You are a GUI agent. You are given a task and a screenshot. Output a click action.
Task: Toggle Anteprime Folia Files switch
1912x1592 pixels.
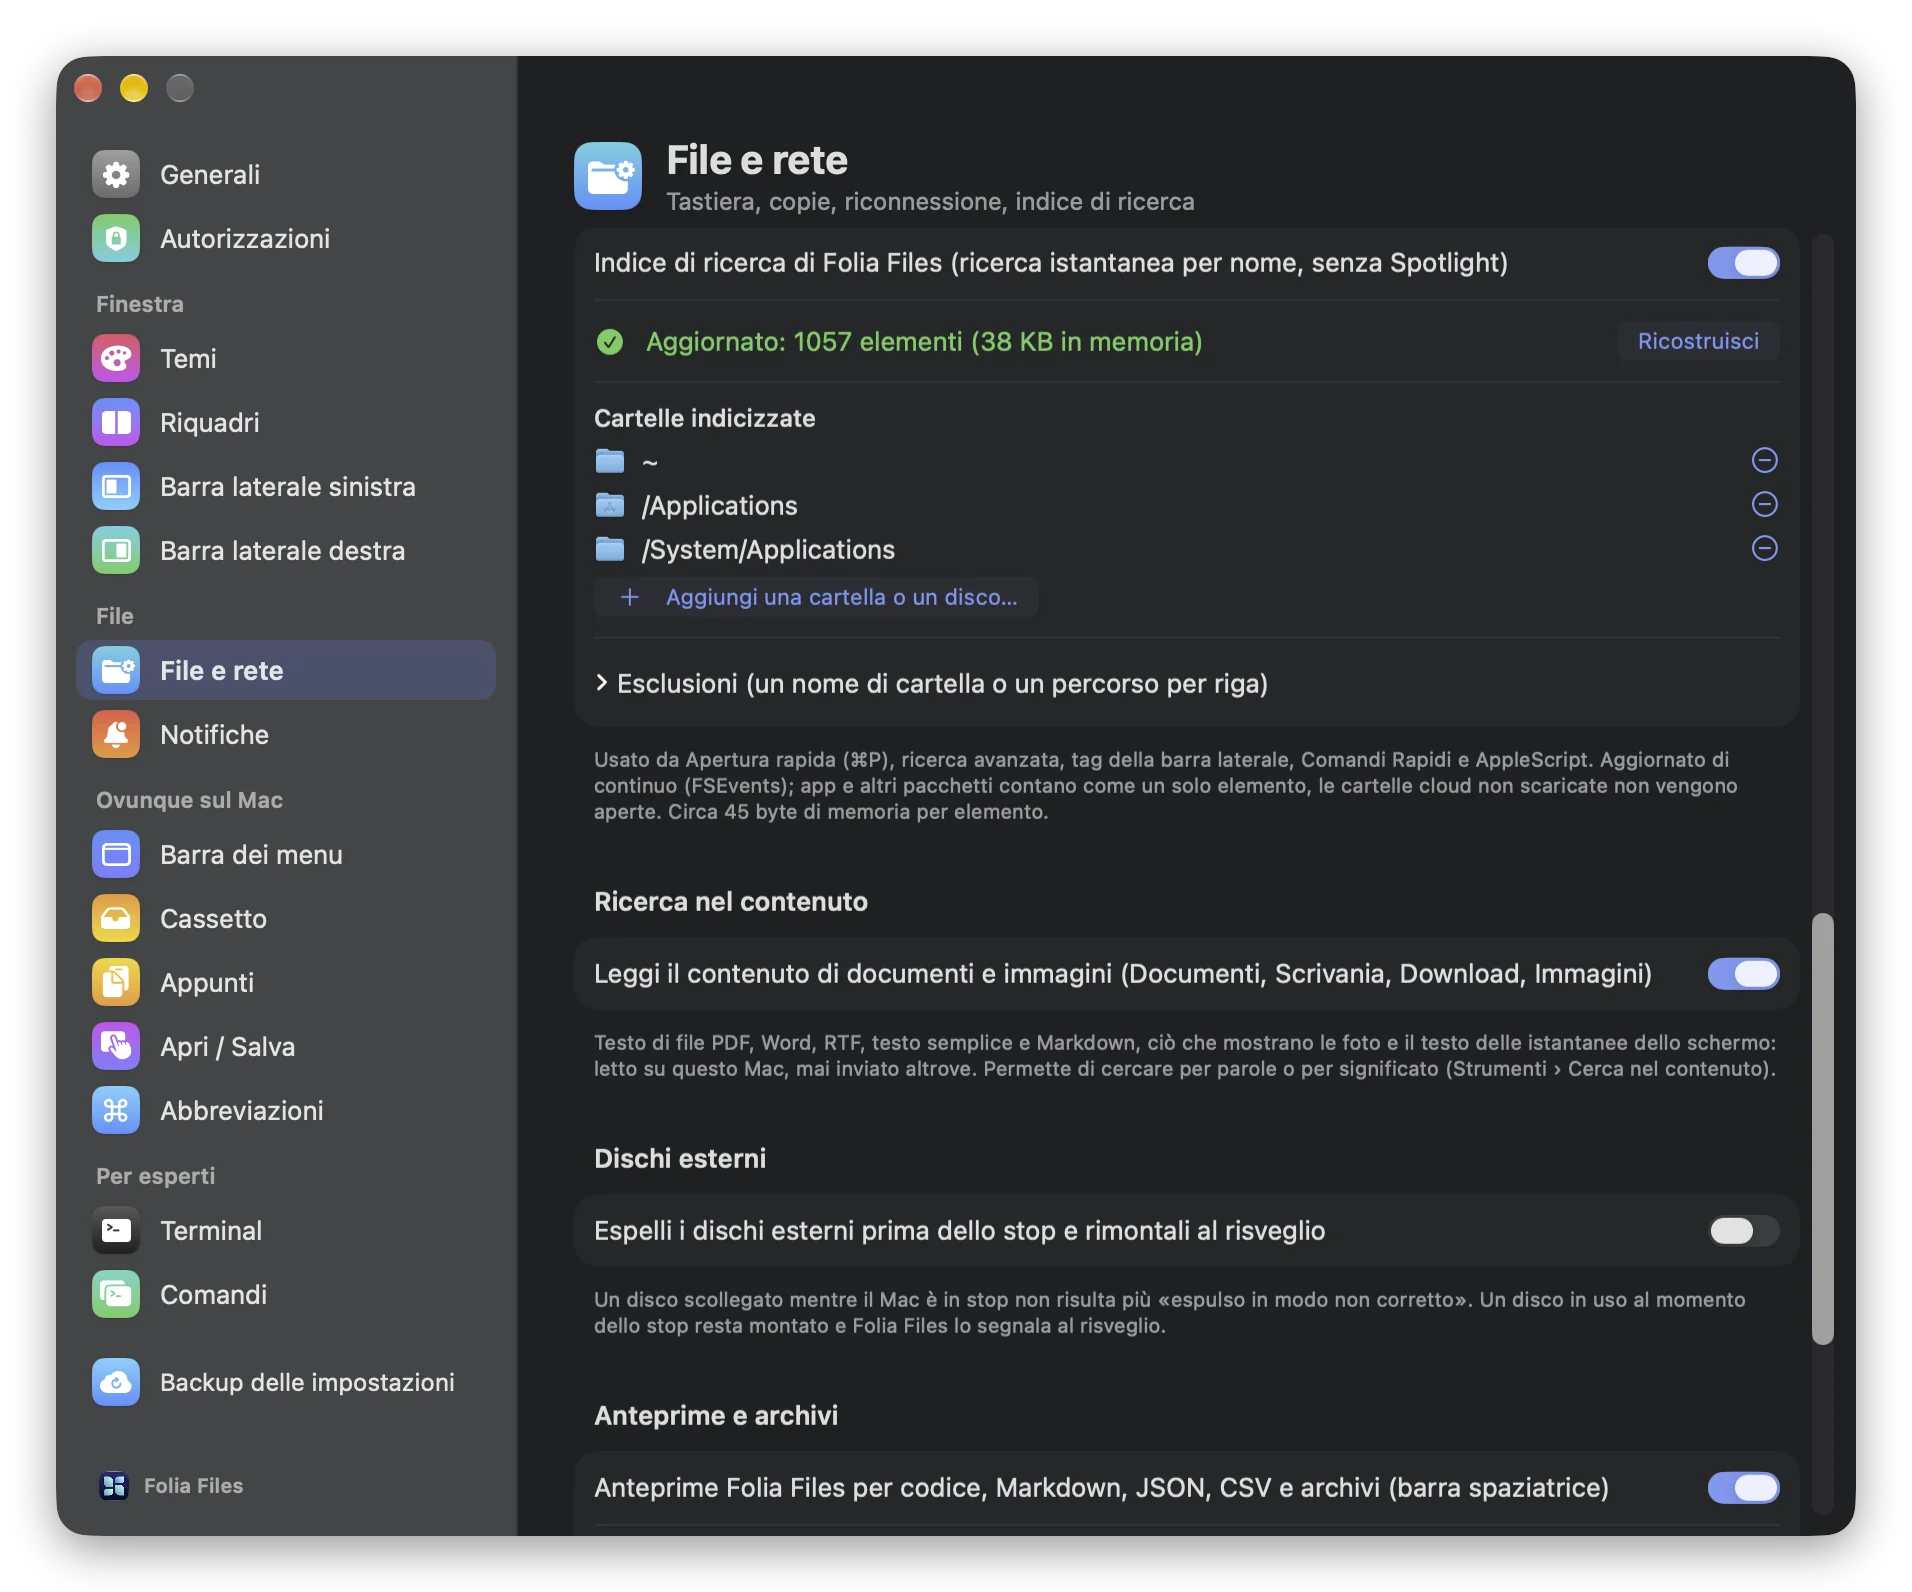1743,1488
